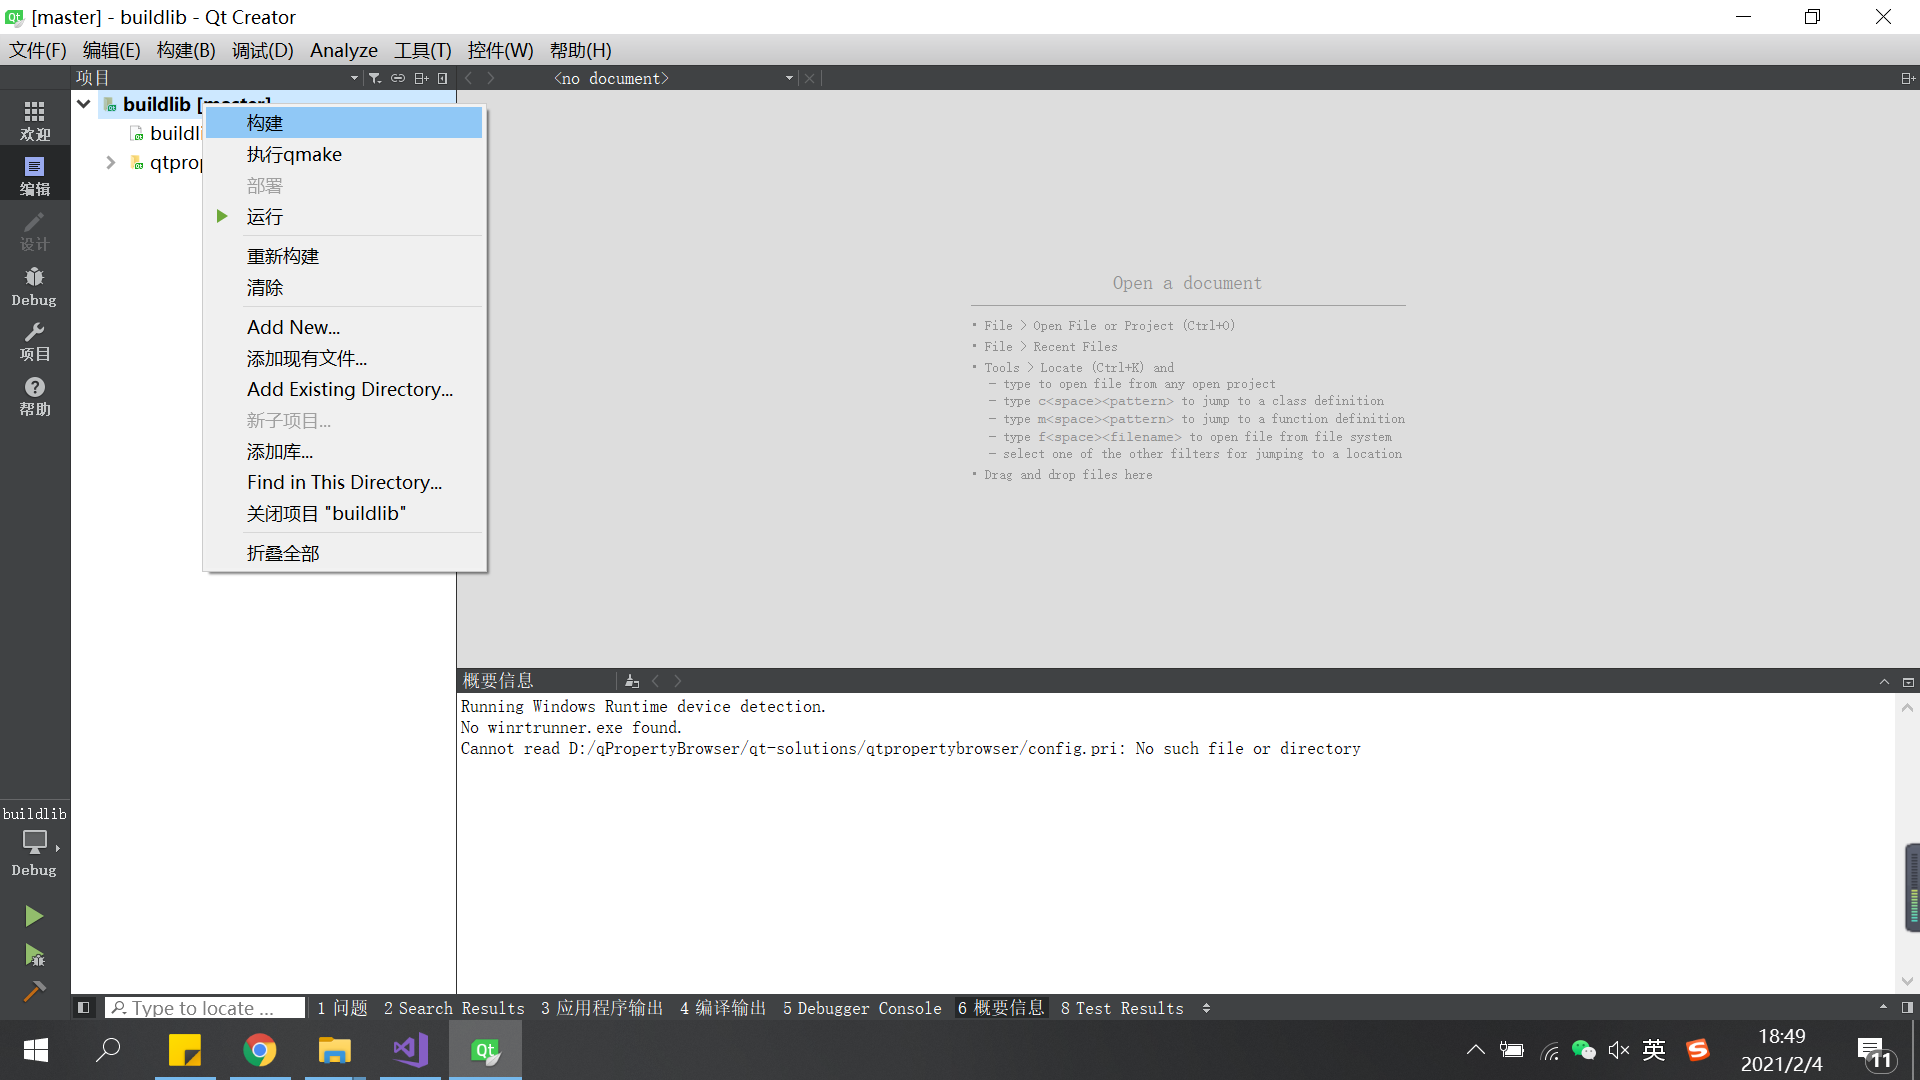Open the Projects mode wrench icon
1920x1080 pixels.
click(34, 341)
